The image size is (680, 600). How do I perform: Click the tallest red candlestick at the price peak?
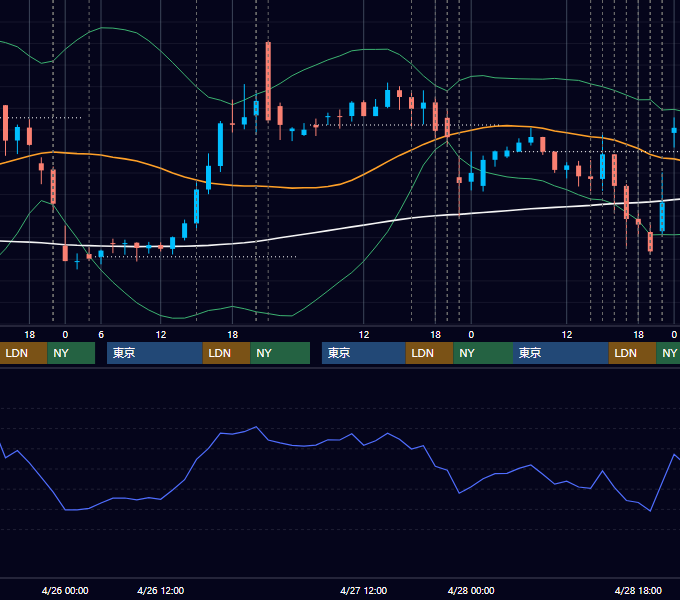(x=268, y=82)
